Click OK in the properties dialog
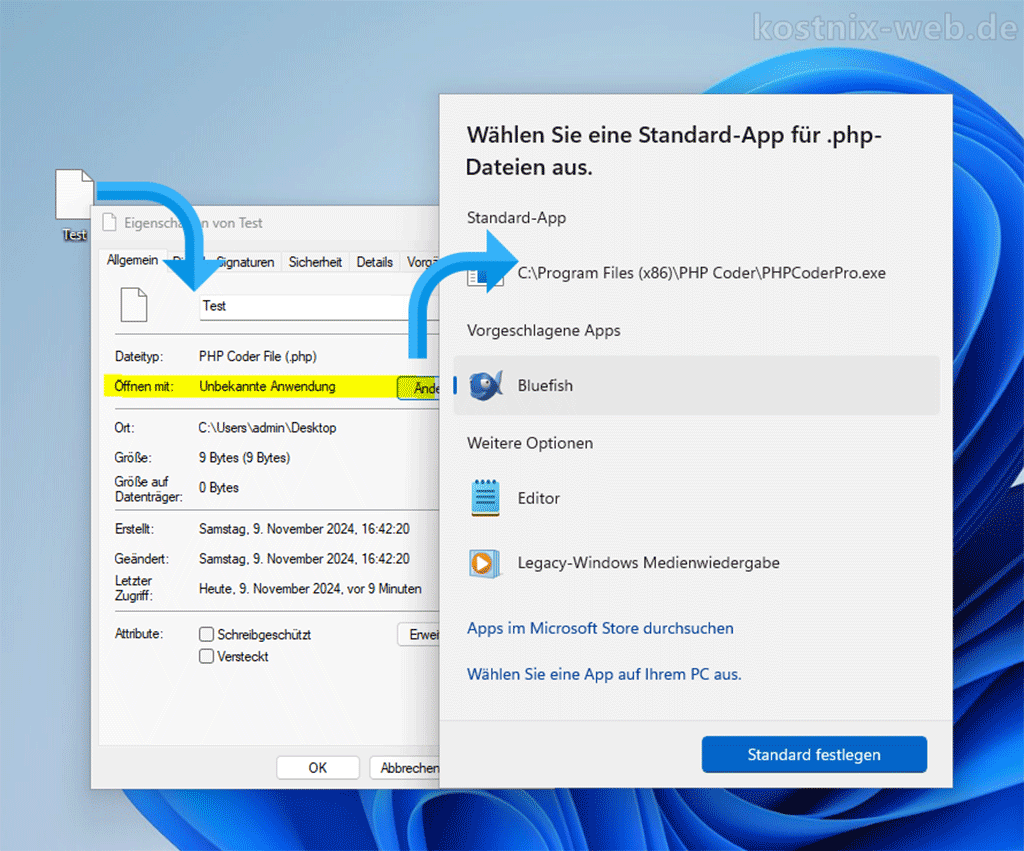This screenshot has width=1024, height=851. click(x=317, y=767)
